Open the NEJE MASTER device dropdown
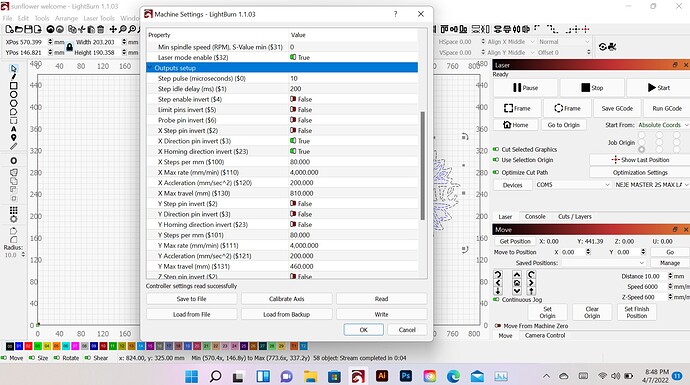The height and width of the screenshot is (385, 690). tap(651, 185)
